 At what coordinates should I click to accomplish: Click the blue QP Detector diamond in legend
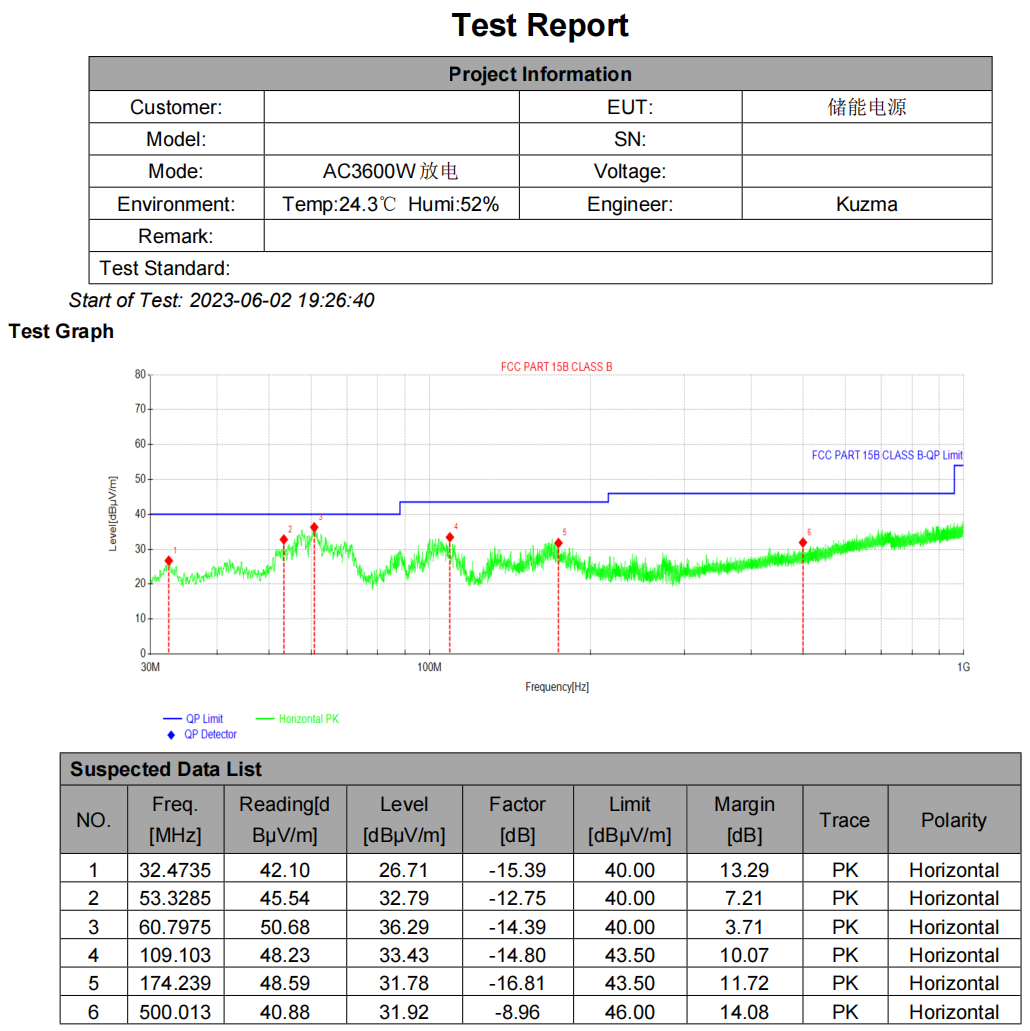(171, 735)
